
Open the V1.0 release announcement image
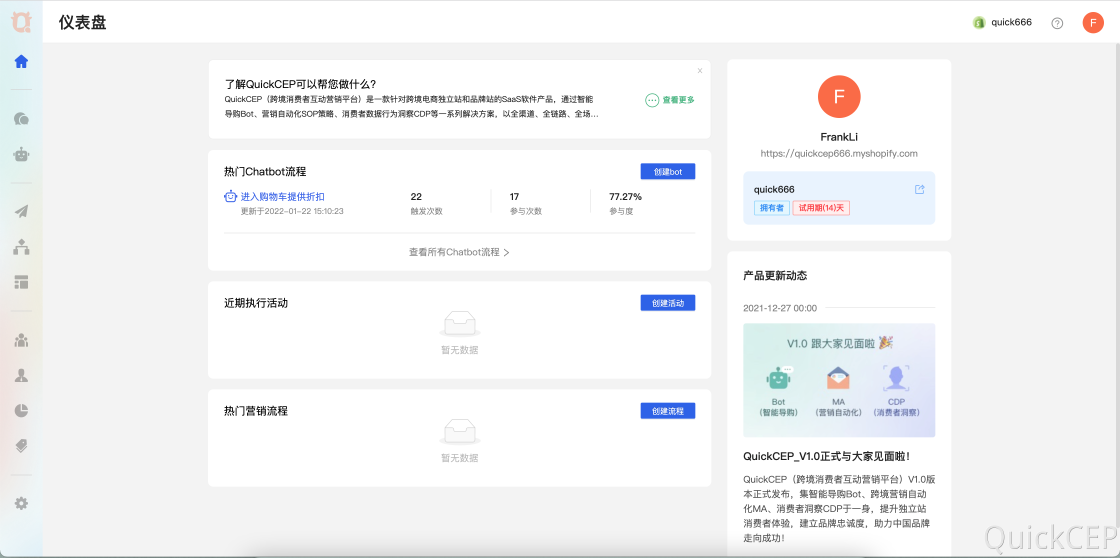pos(839,380)
